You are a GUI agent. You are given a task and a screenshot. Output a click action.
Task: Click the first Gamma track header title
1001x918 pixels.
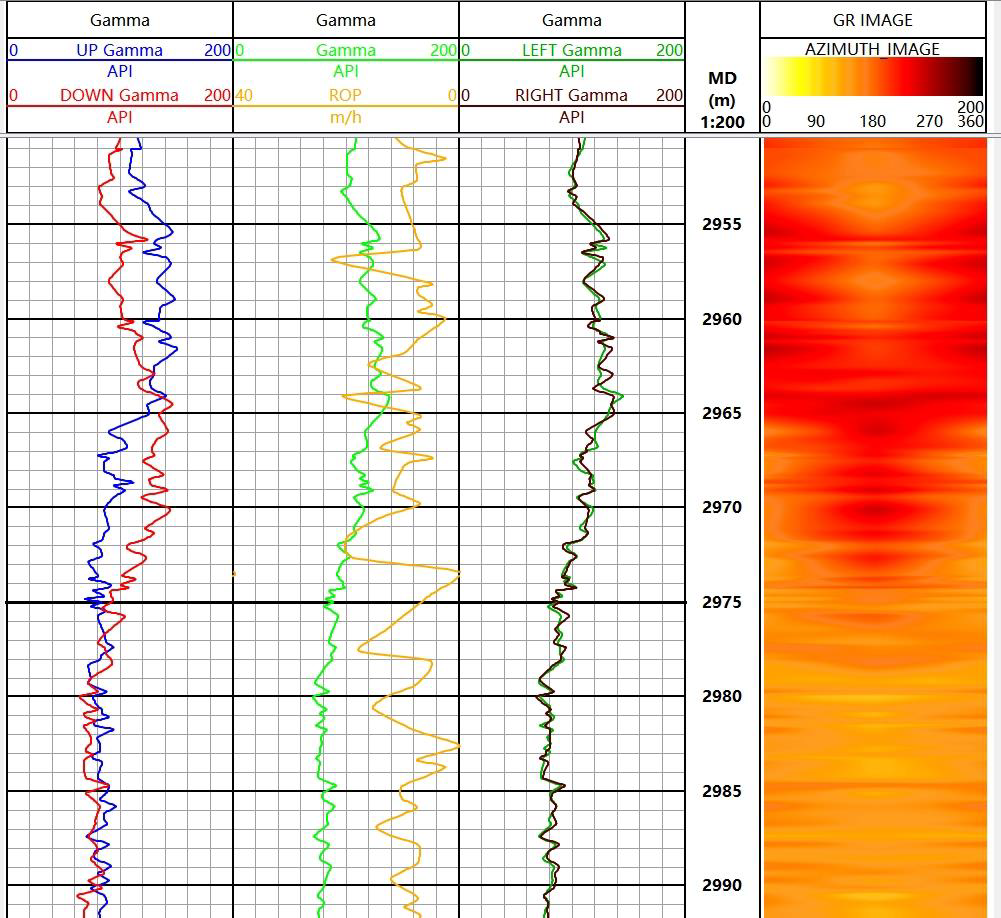coord(119,20)
